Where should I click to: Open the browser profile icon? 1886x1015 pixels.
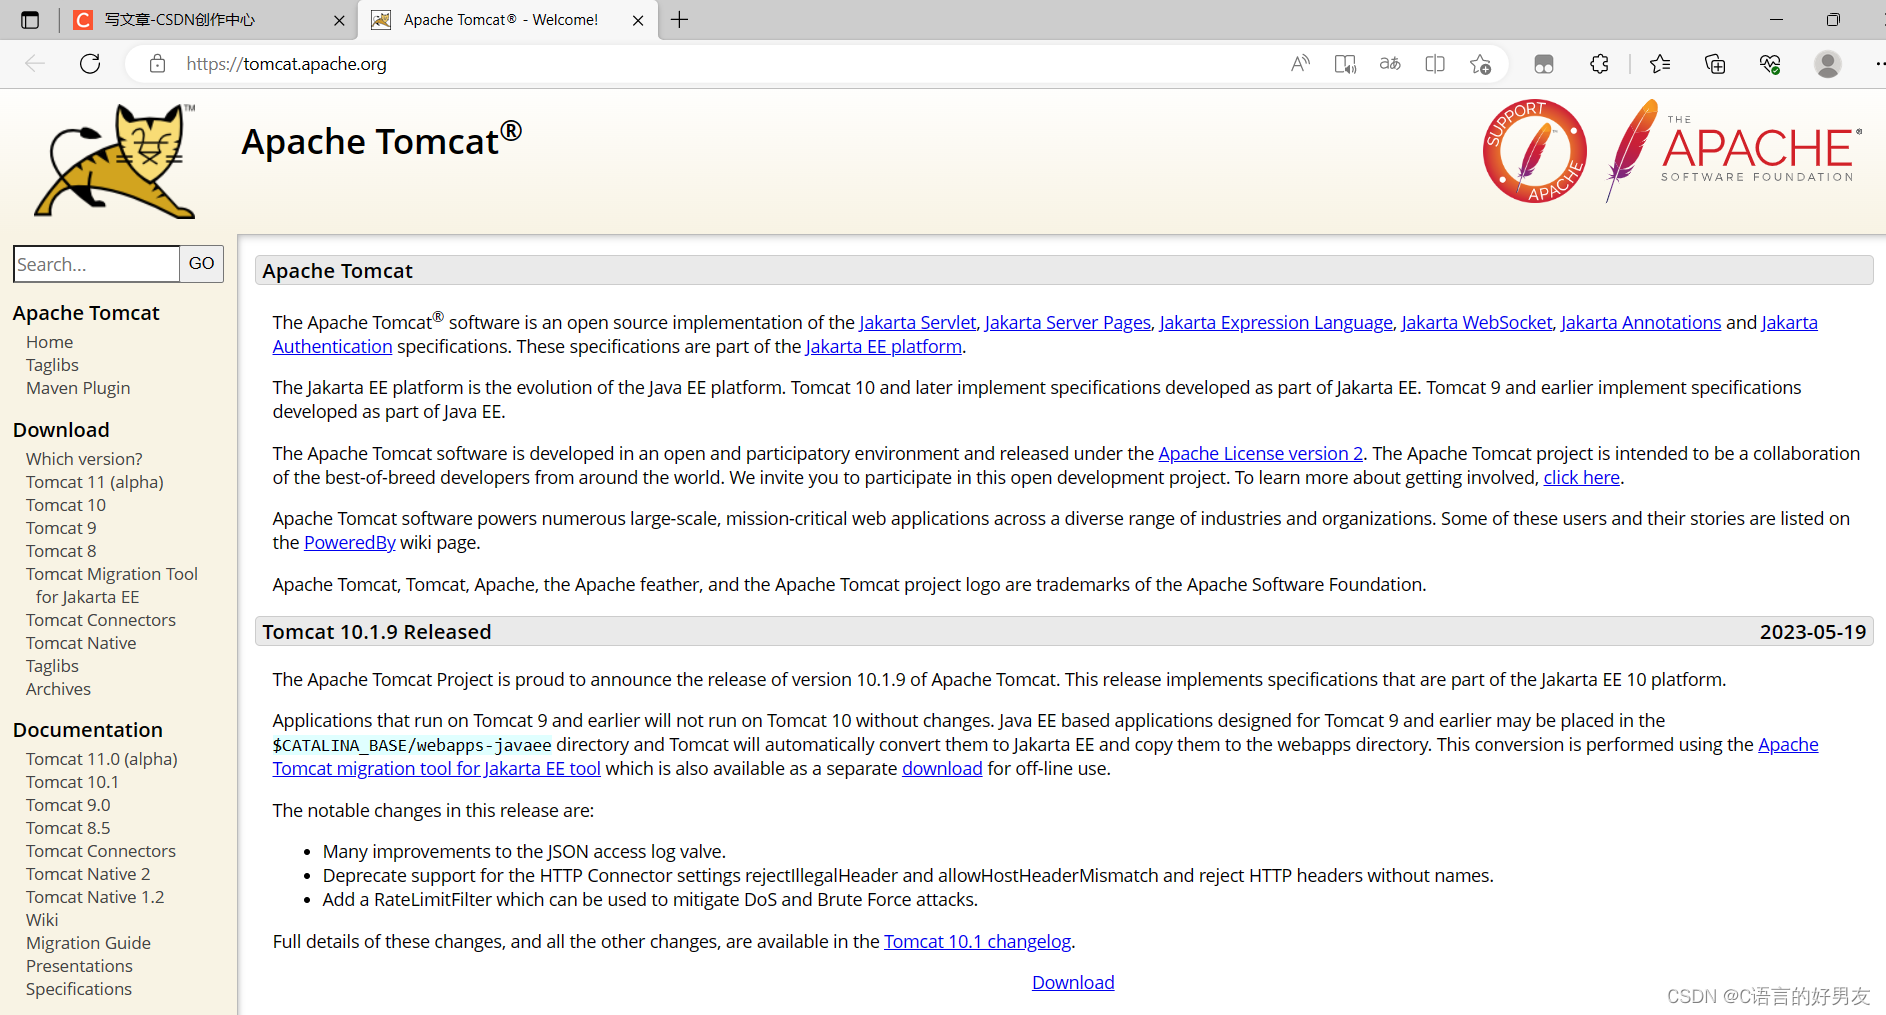pos(1827,63)
